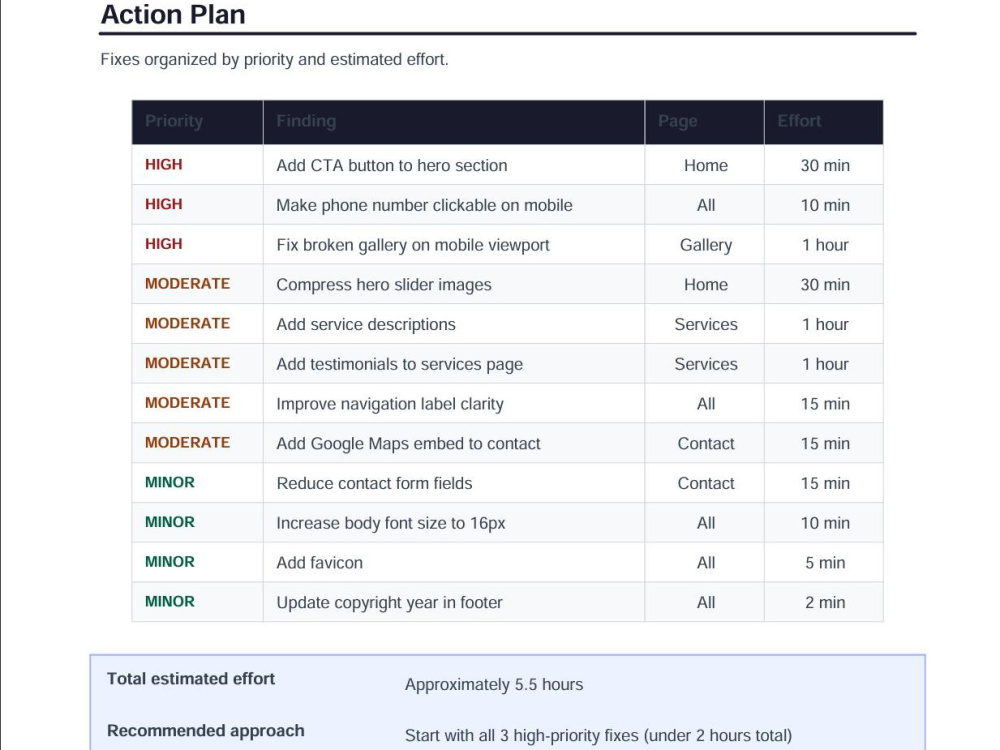
Task: Click 'Add Google Maps embed to contact'
Action: 408,443
